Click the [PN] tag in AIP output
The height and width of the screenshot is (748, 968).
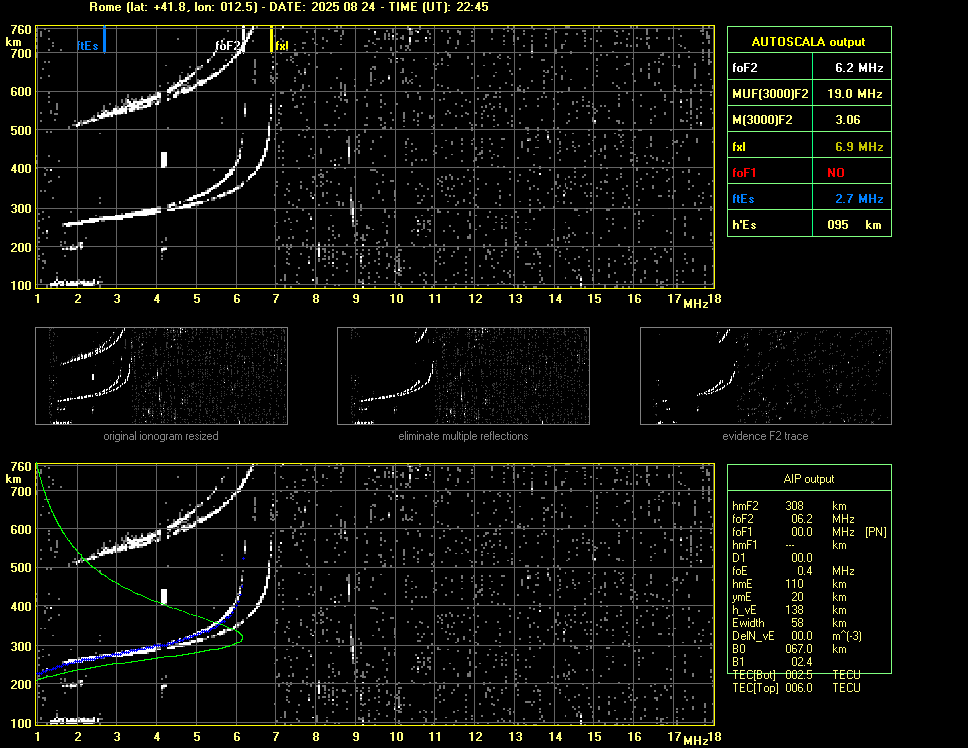click(x=876, y=532)
